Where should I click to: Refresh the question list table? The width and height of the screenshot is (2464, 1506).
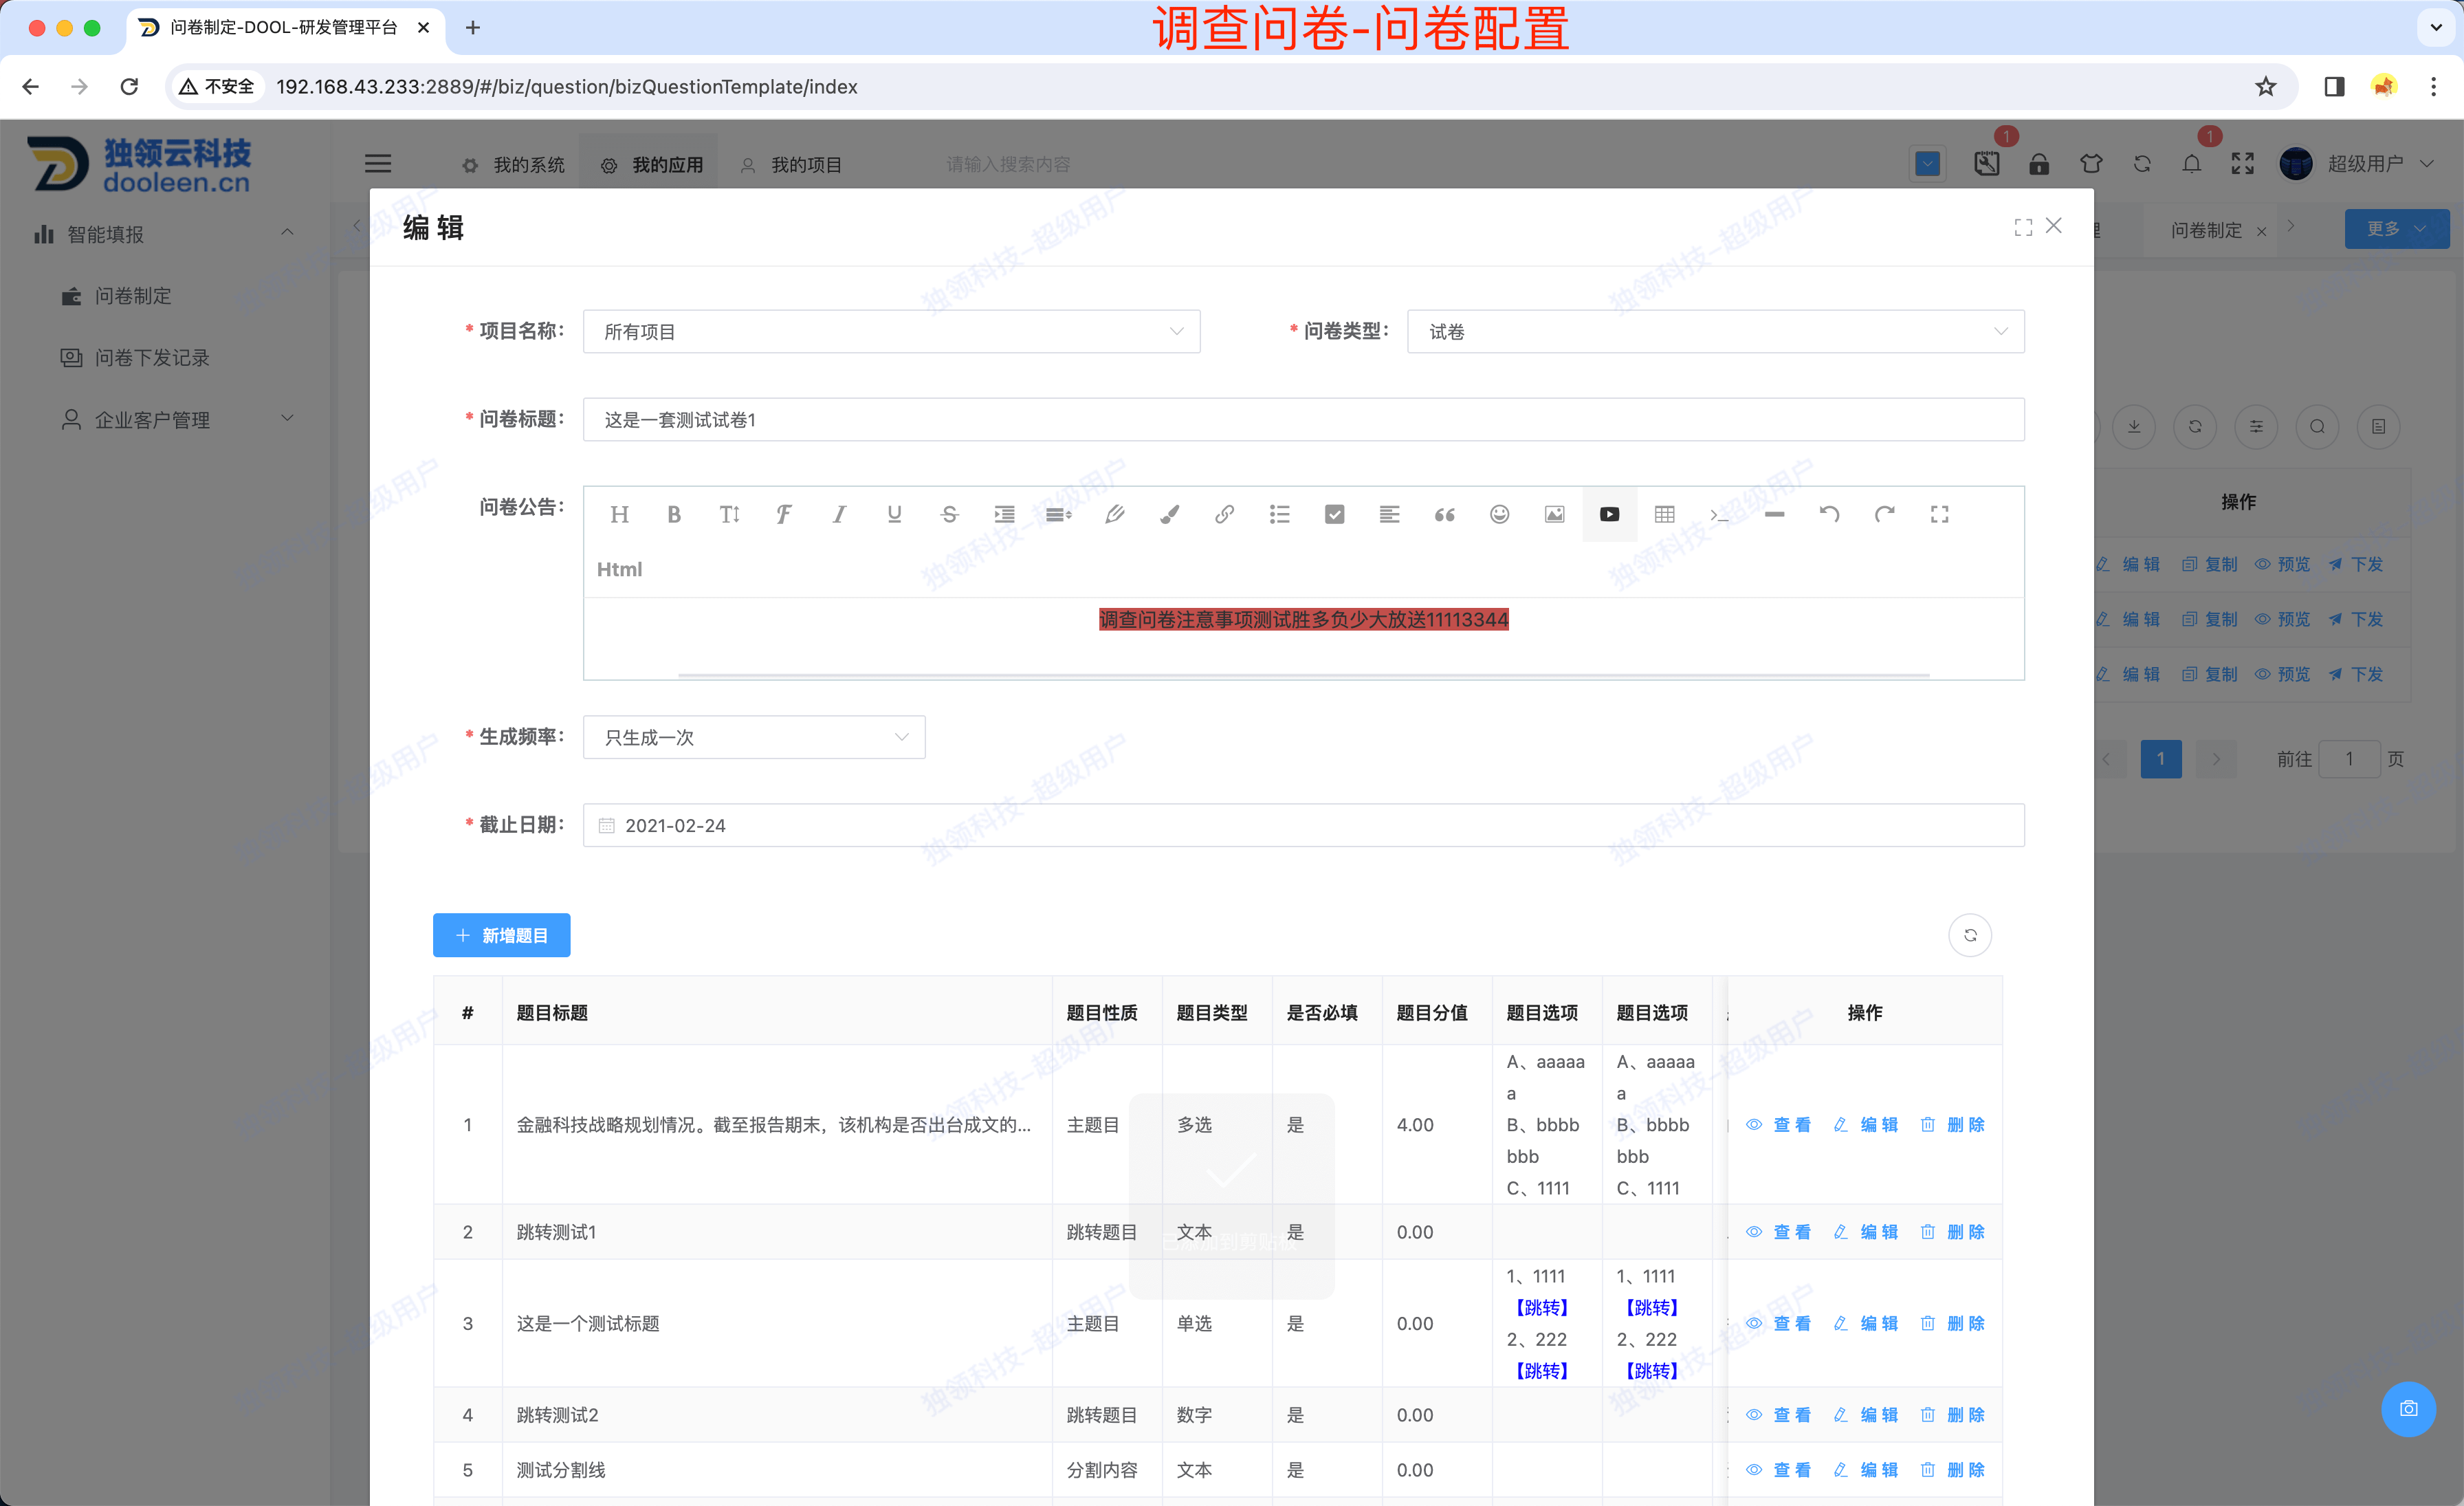pyautogui.click(x=1969, y=935)
